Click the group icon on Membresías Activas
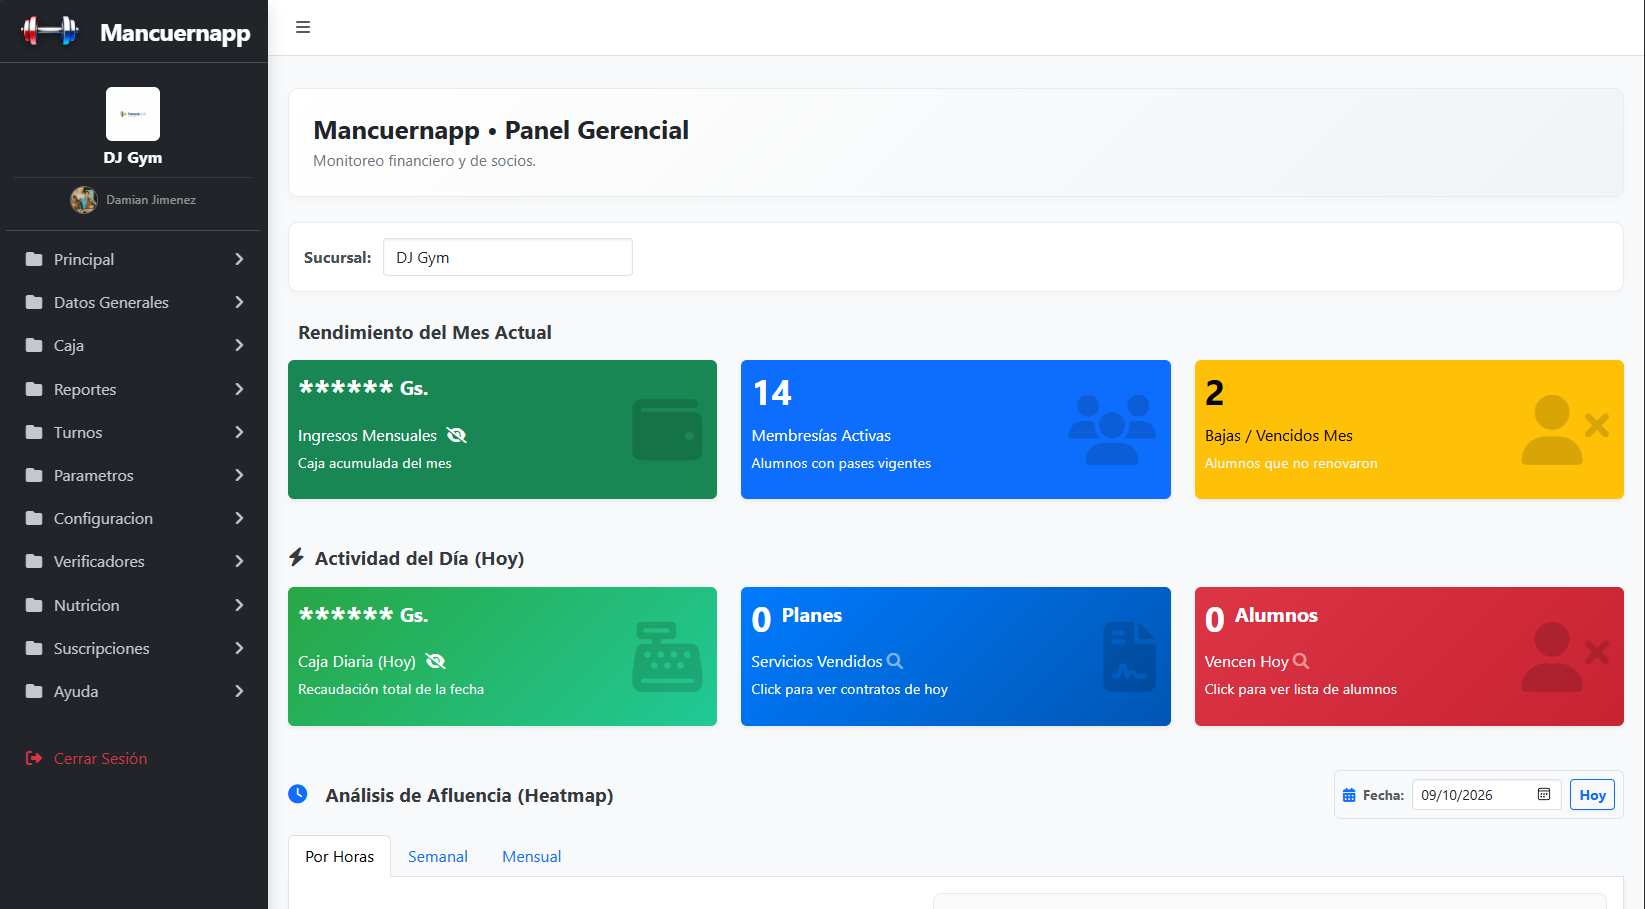Image resolution: width=1645 pixels, height=909 pixels. (1112, 430)
